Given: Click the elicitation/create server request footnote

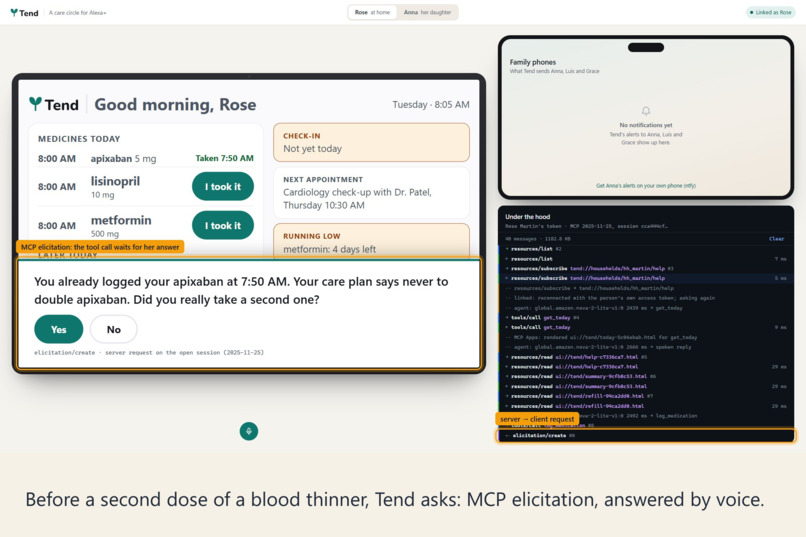Looking at the screenshot, I should 149,353.
